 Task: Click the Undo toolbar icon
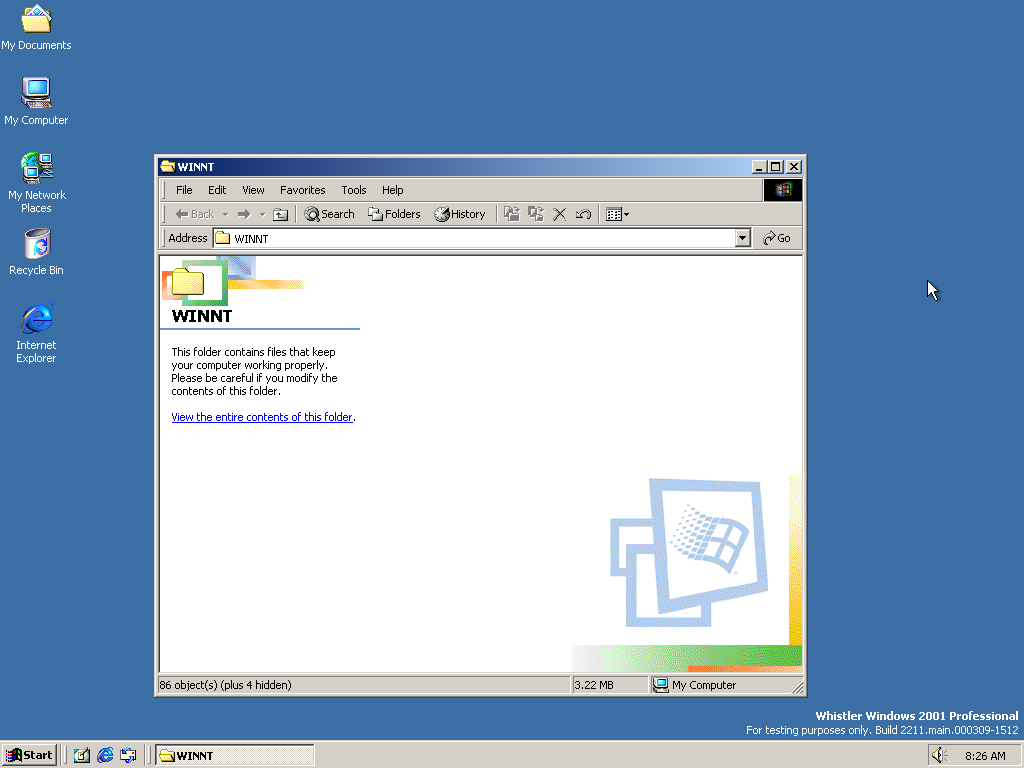pyautogui.click(x=583, y=214)
